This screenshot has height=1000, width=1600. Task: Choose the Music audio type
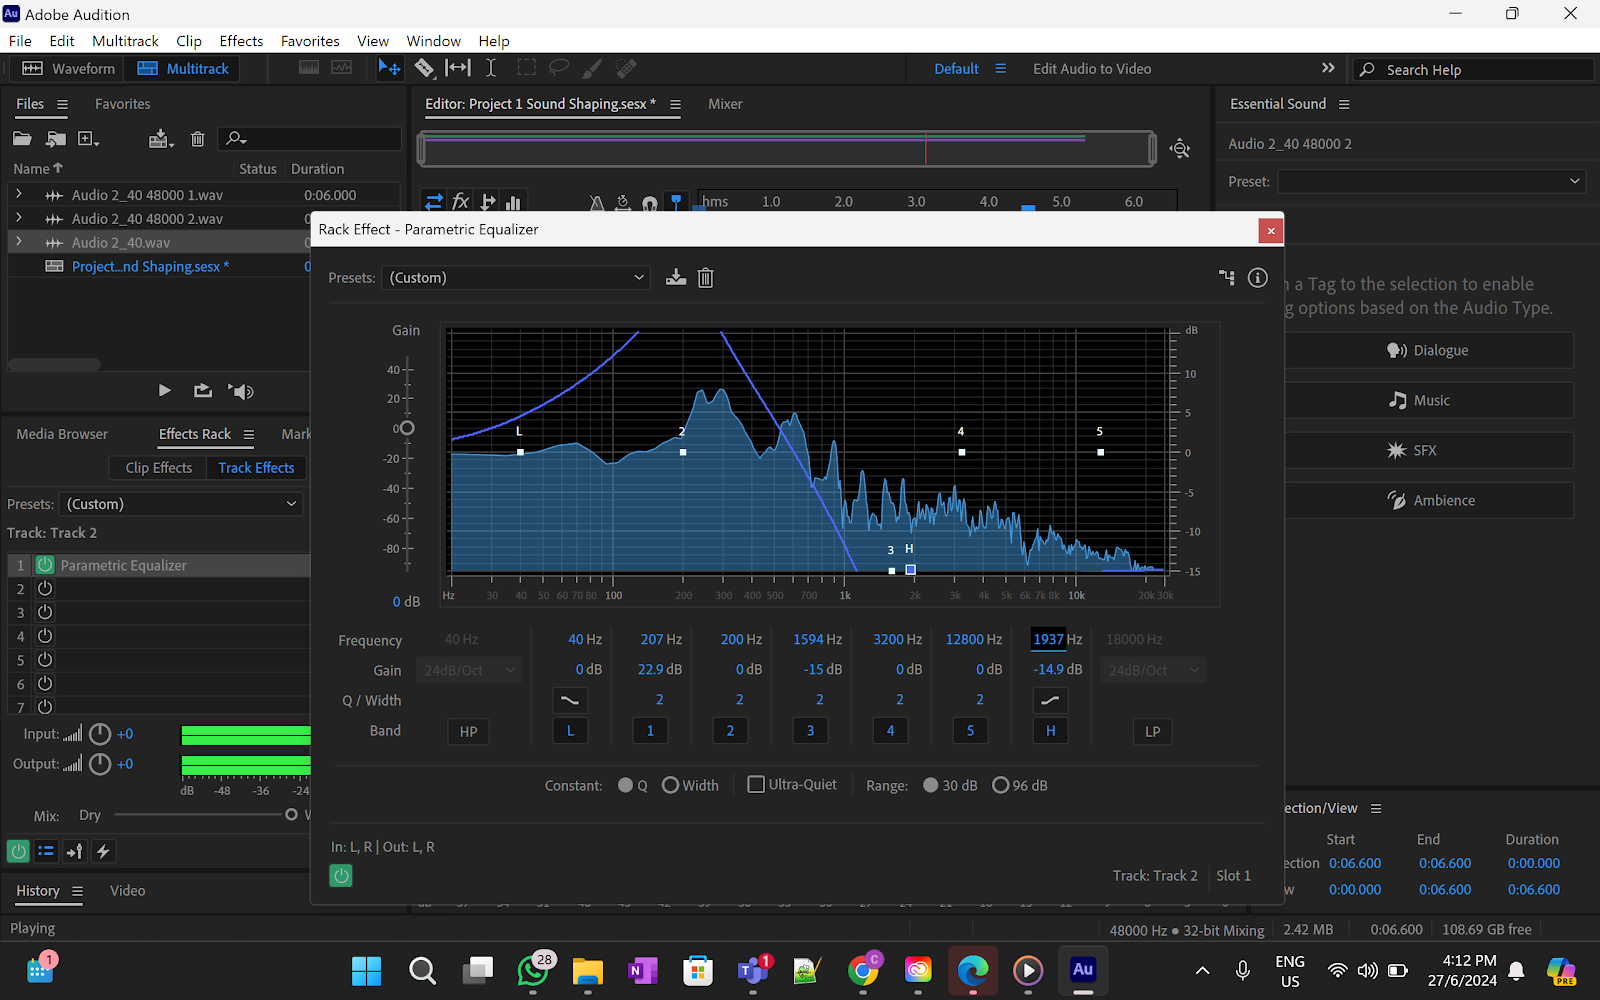coord(1428,400)
